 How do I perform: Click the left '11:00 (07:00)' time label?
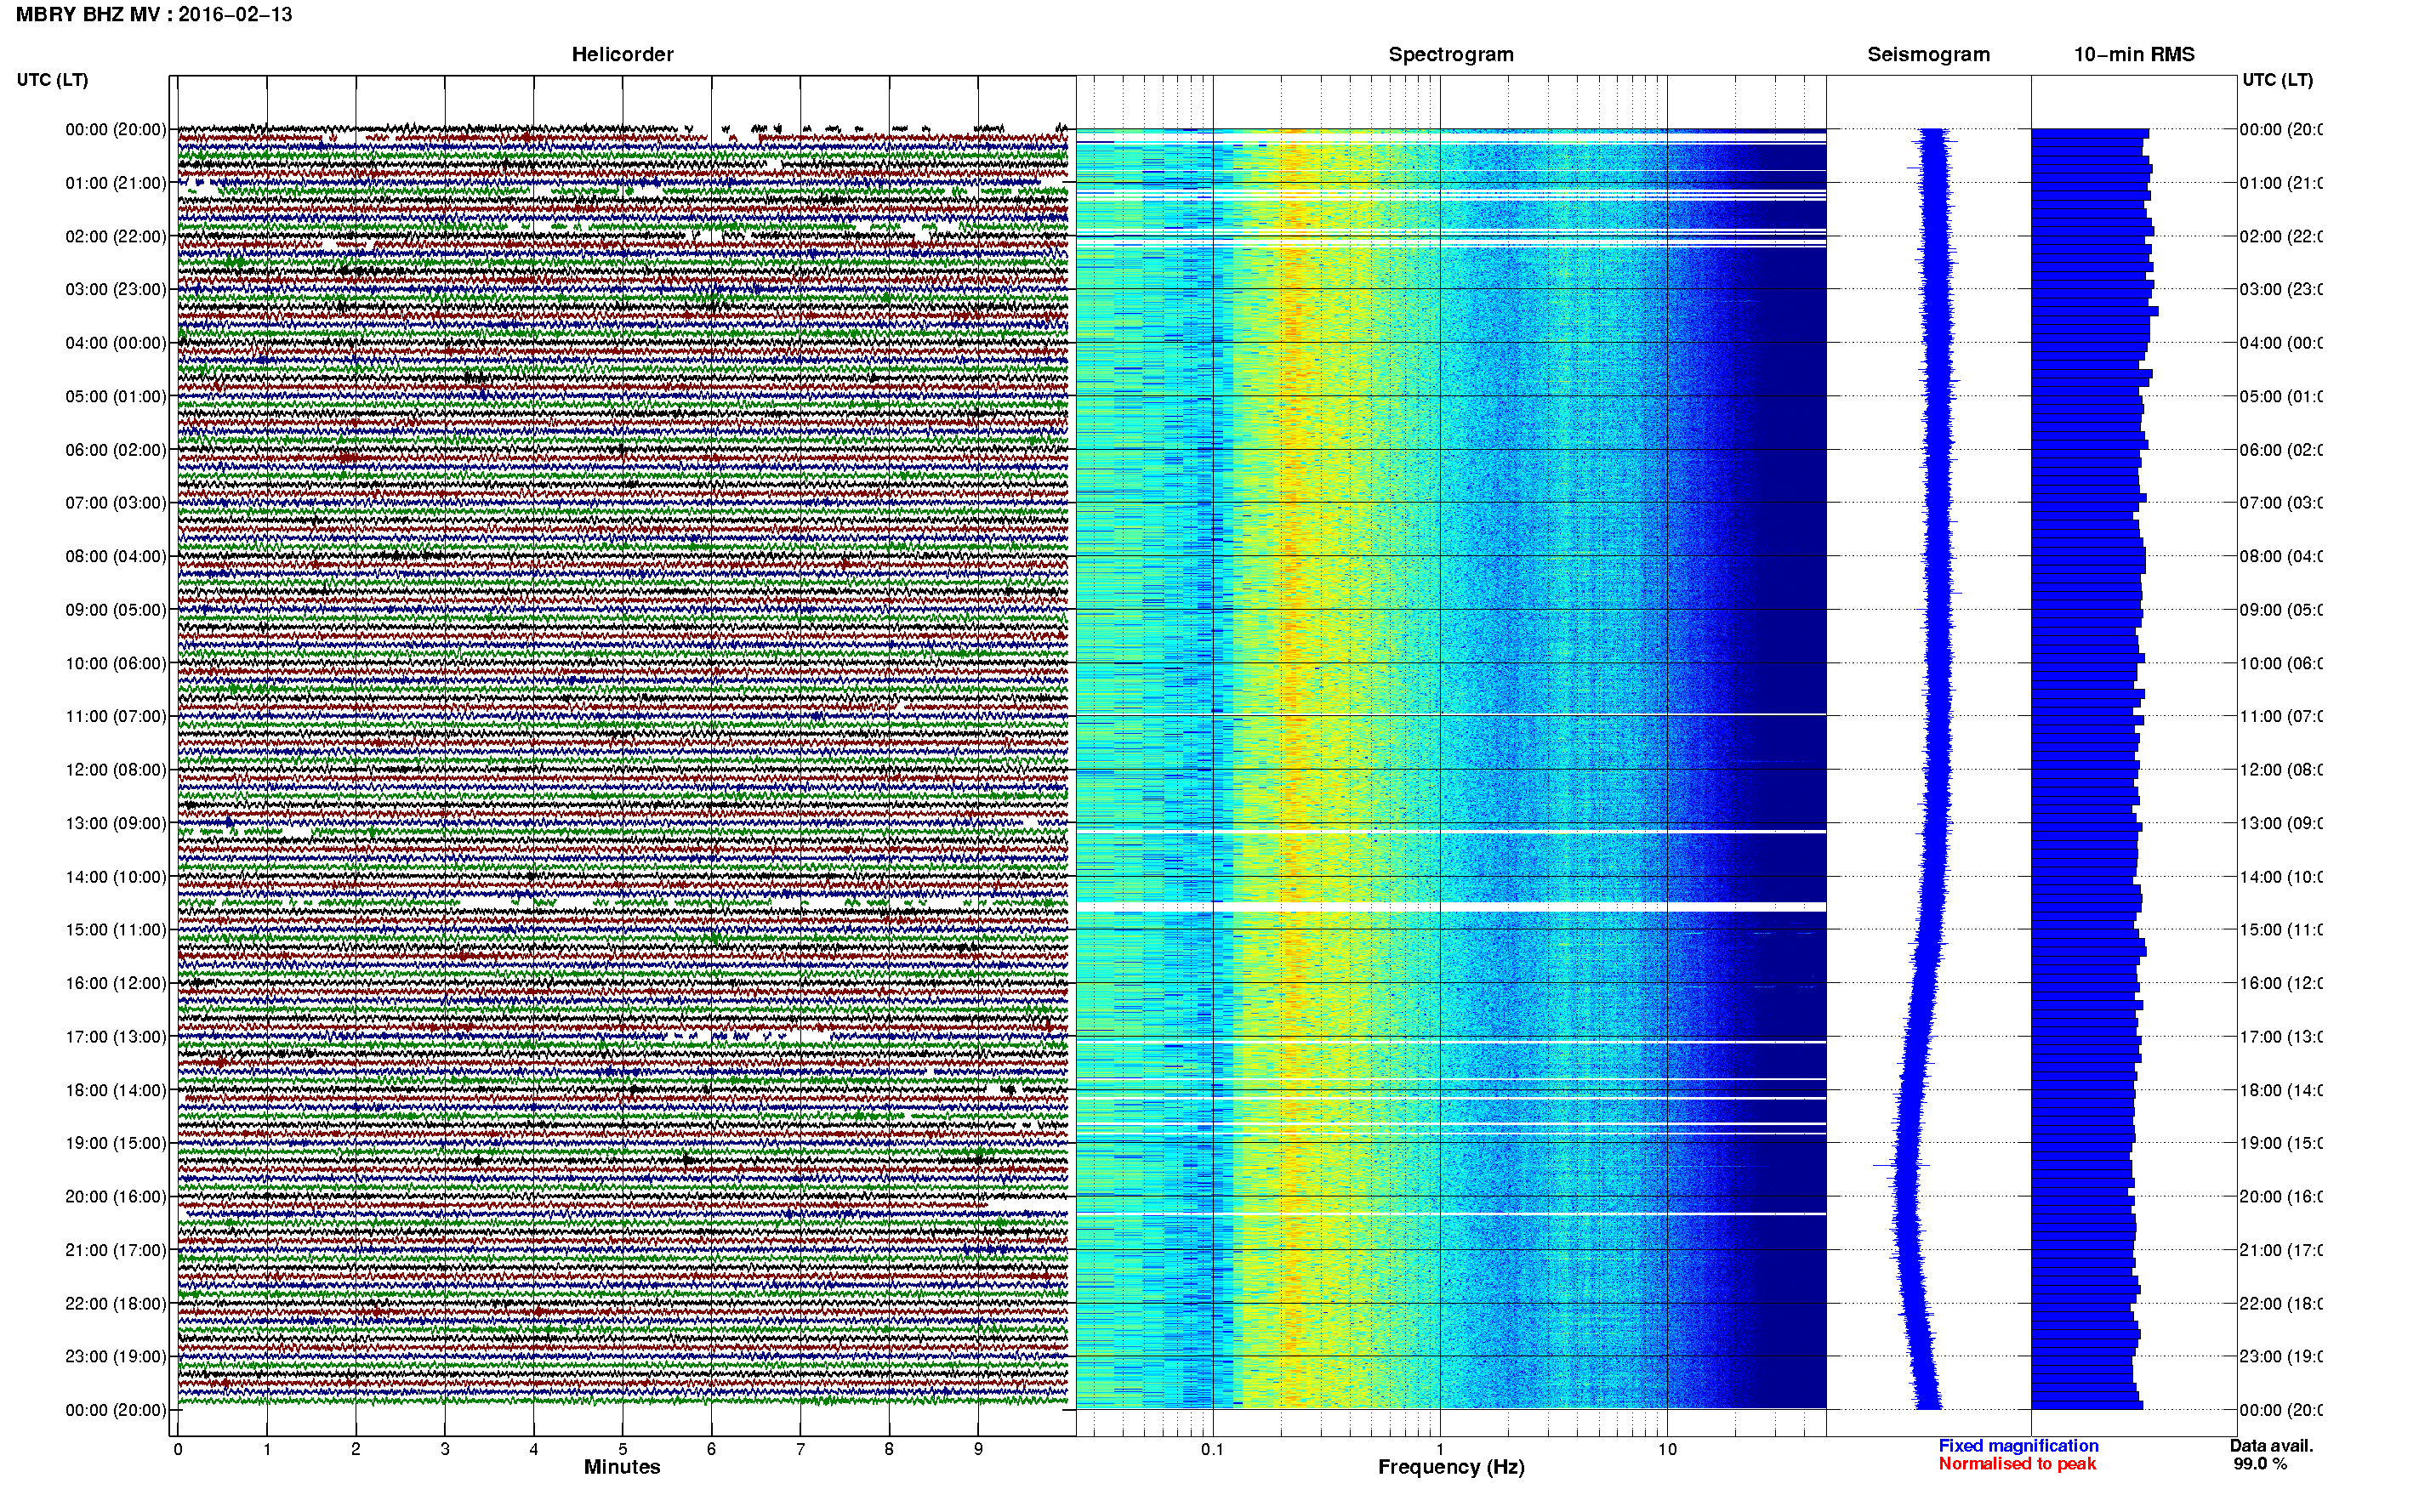pos(116,716)
